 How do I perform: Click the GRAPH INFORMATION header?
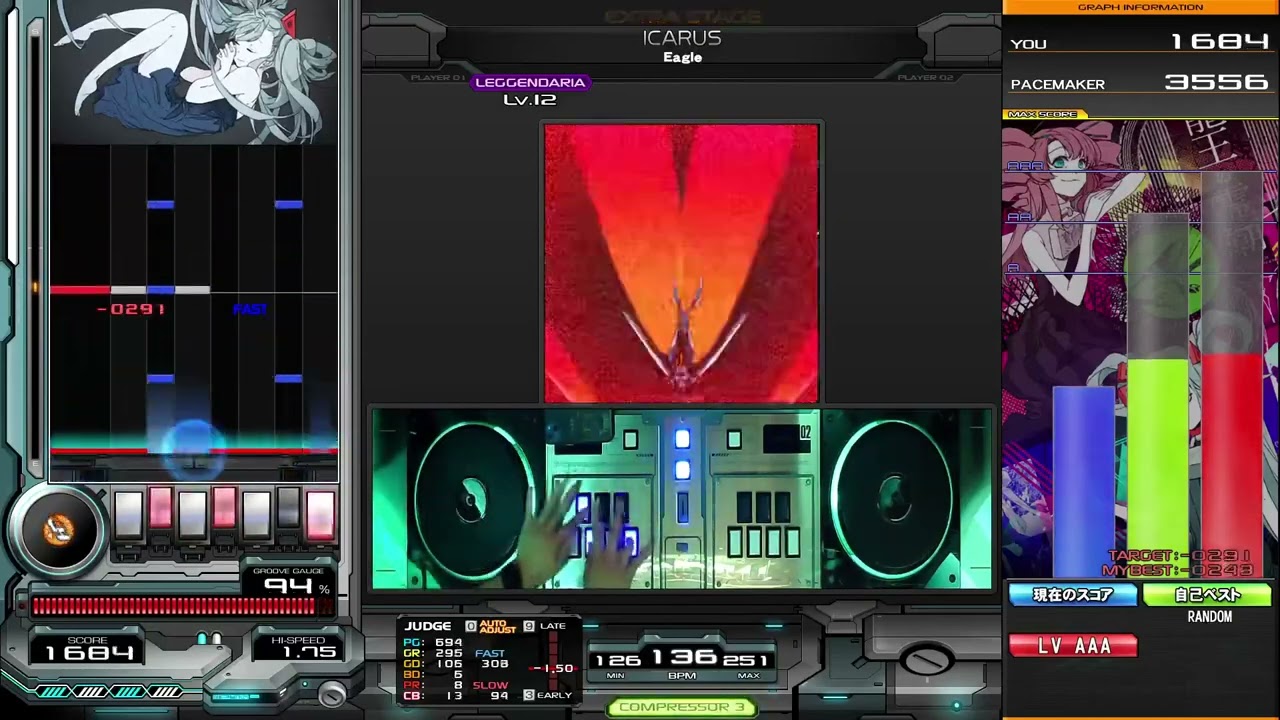tap(1140, 7)
